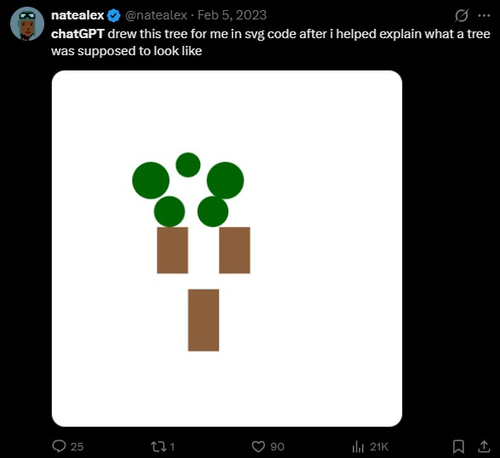Toggle the heart like icon
The width and height of the screenshot is (500, 458).
(x=258, y=446)
